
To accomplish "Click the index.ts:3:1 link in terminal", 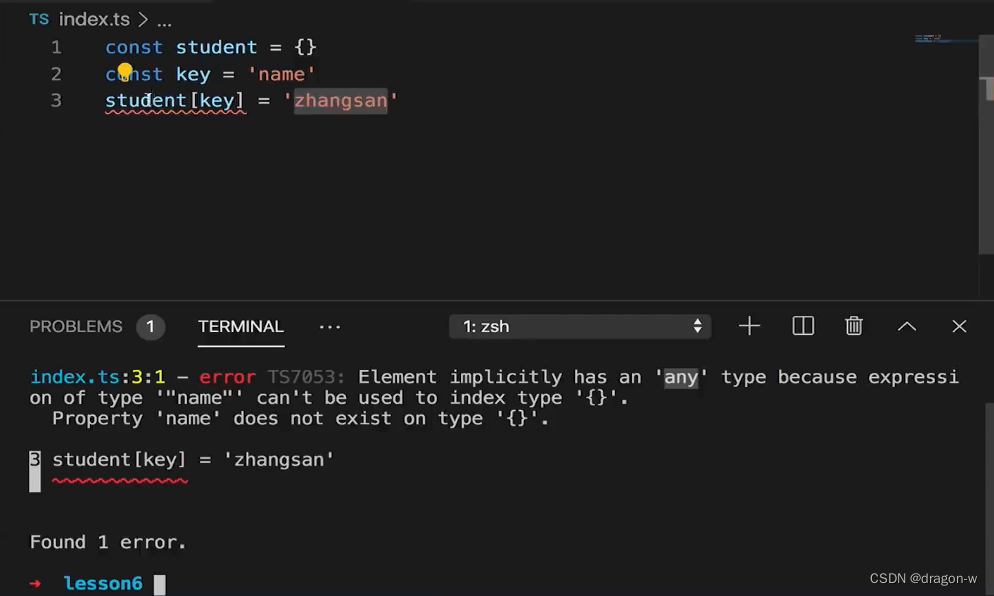I will [x=98, y=377].
